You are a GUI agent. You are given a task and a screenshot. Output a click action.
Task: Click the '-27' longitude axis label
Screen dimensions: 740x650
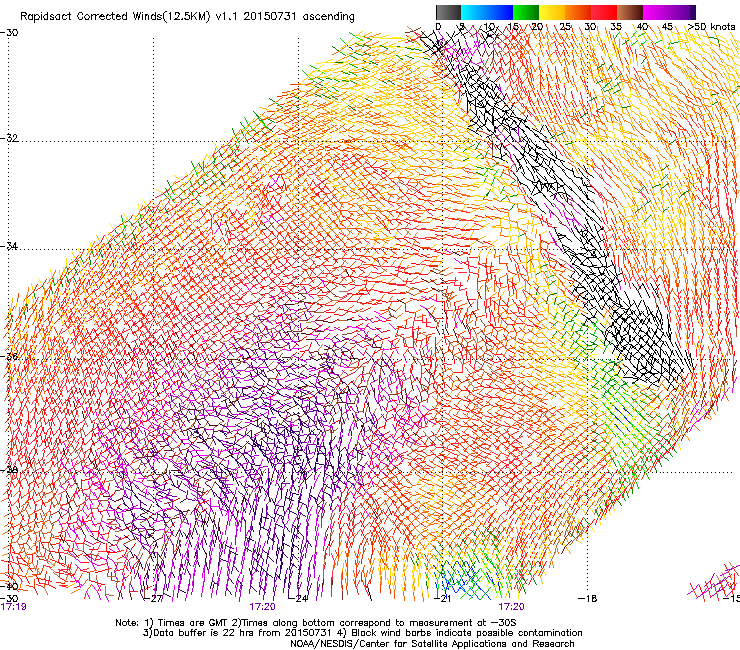point(153,599)
